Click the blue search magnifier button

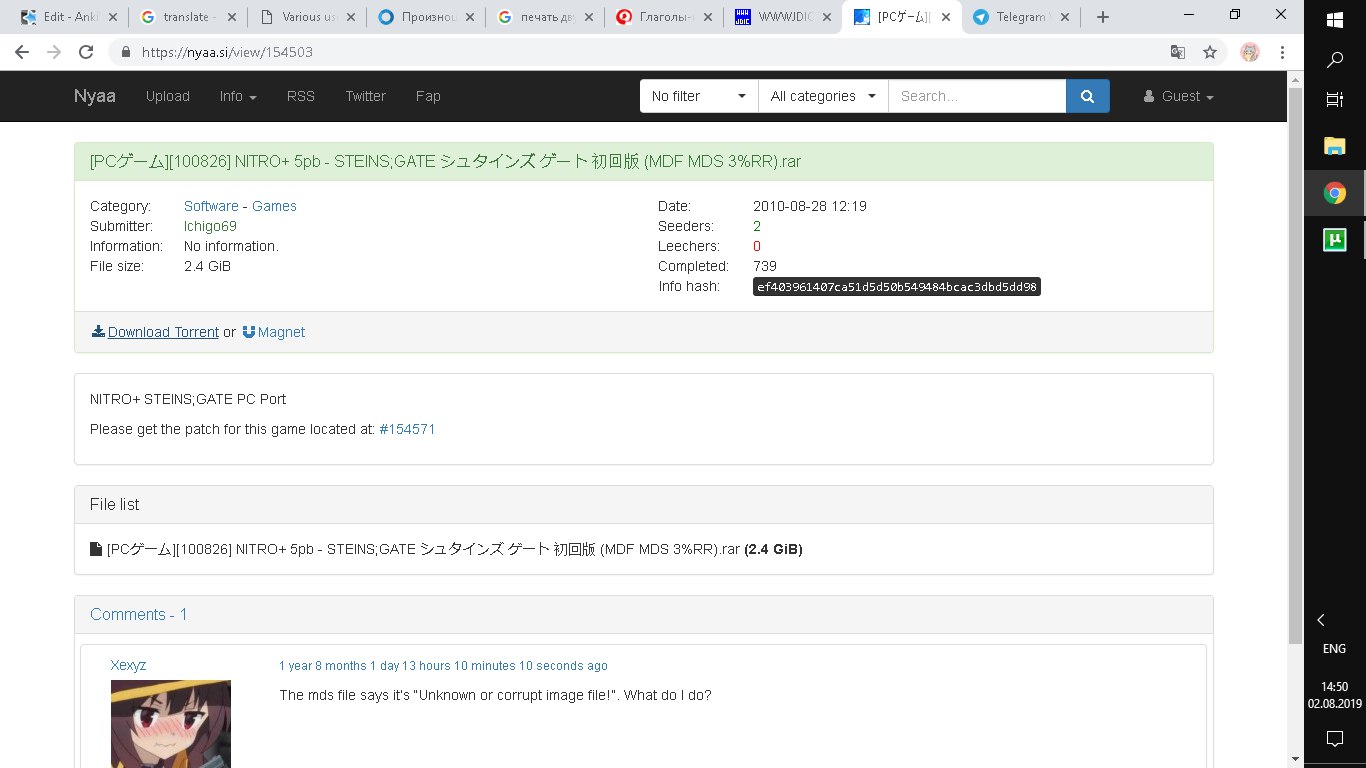(1087, 96)
